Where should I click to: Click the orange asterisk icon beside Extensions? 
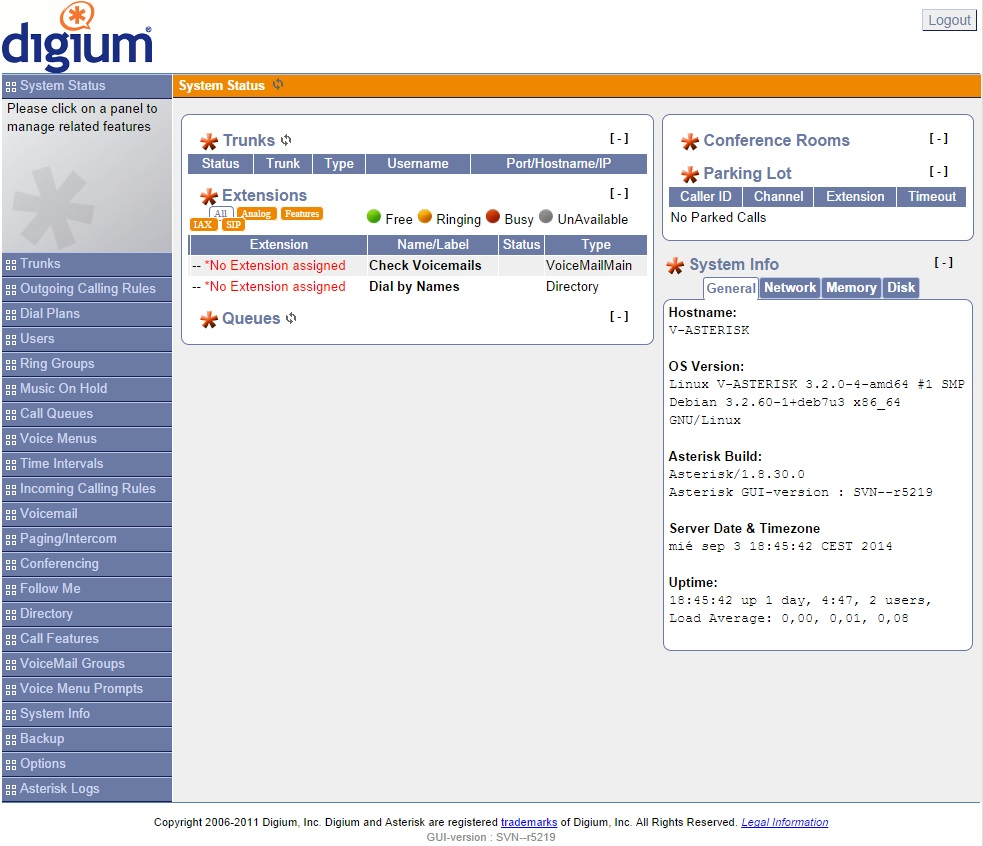click(209, 196)
